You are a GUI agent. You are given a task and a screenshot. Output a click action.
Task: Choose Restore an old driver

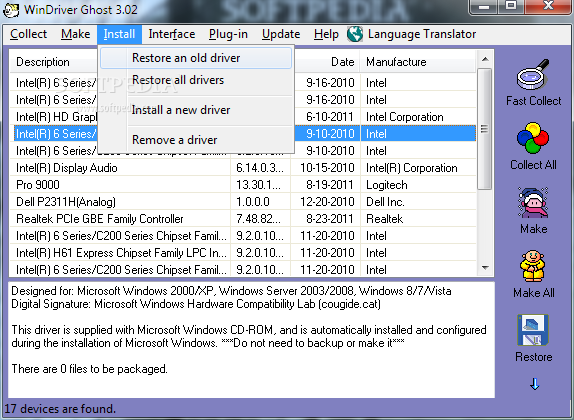196,58
